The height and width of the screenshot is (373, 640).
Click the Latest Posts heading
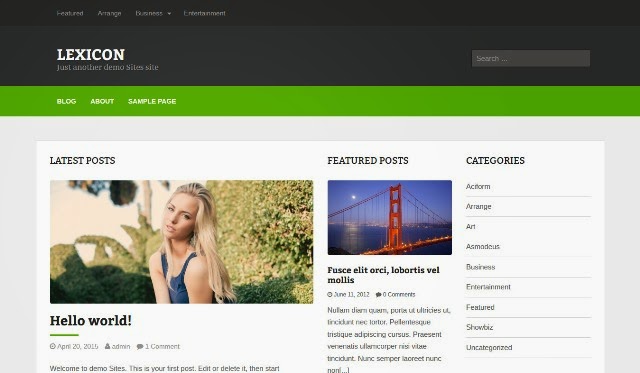click(x=82, y=161)
